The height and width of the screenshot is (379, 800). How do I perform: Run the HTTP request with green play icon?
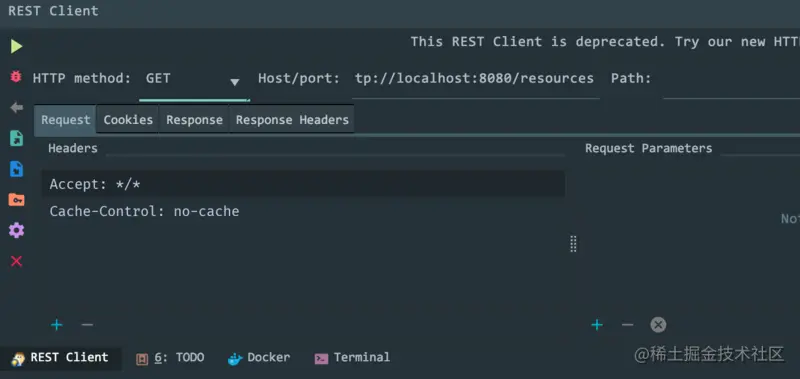coord(16,46)
